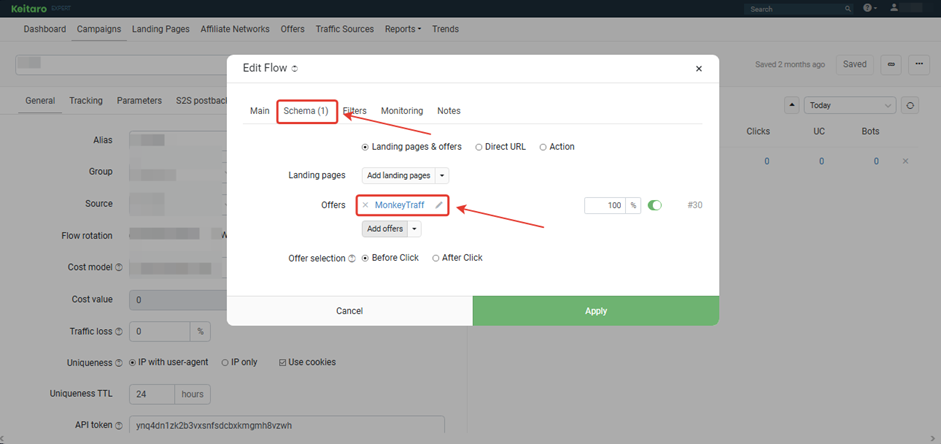This screenshot has height=444, width=941.
Task: Click the offer share percent field
Action: tap(605, 205)
